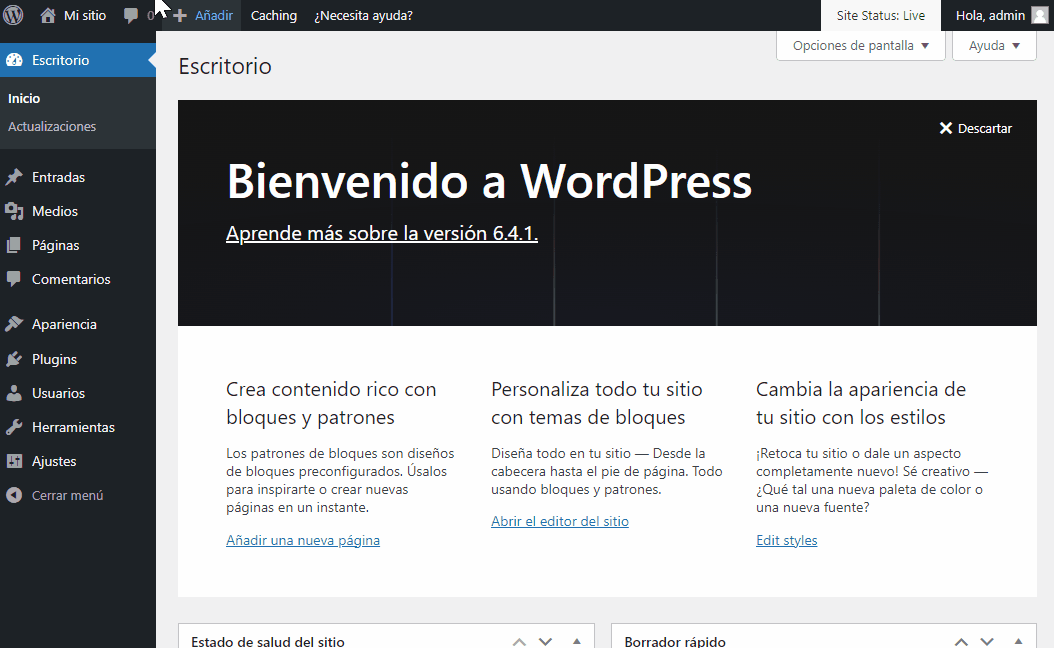The height and width of the screenshot is (648, 1054).
Task: Click the Plugins plug icon
Action: coord(14,359)
